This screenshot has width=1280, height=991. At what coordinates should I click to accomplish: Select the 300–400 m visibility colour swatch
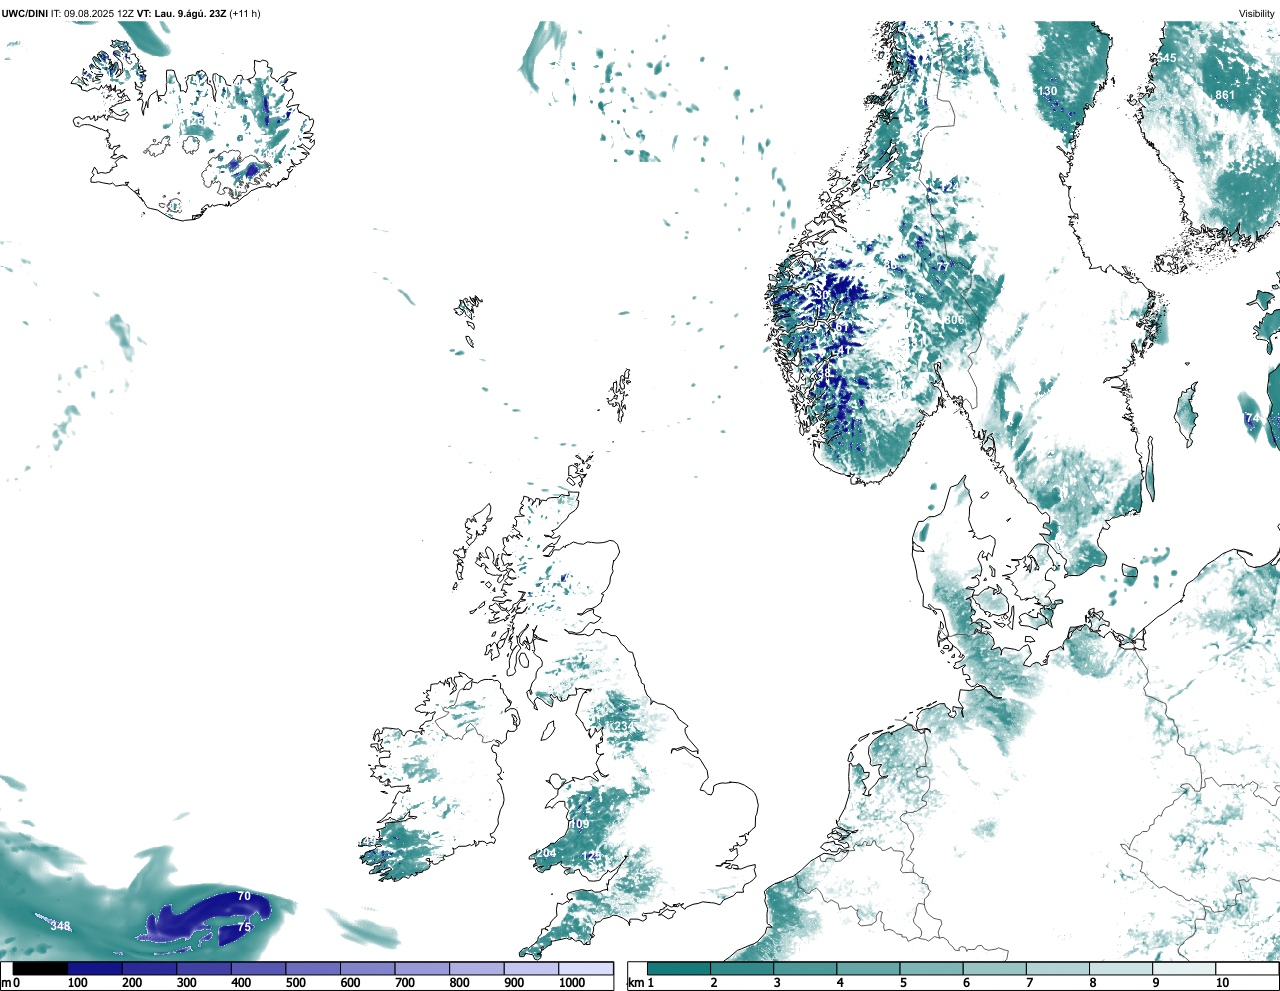[x=204, y=968]
